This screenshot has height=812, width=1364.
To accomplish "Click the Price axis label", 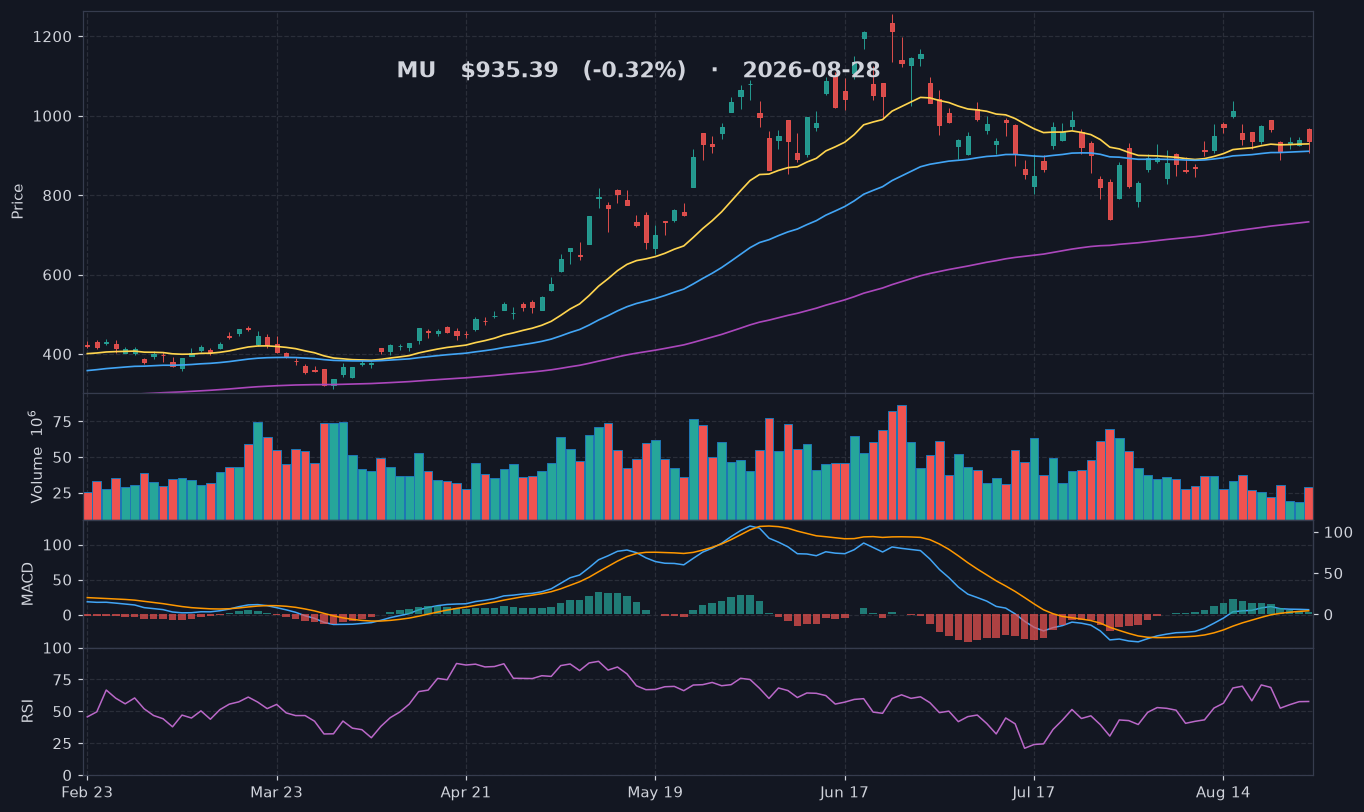I will pyautogui.click(x=18, y=201).
